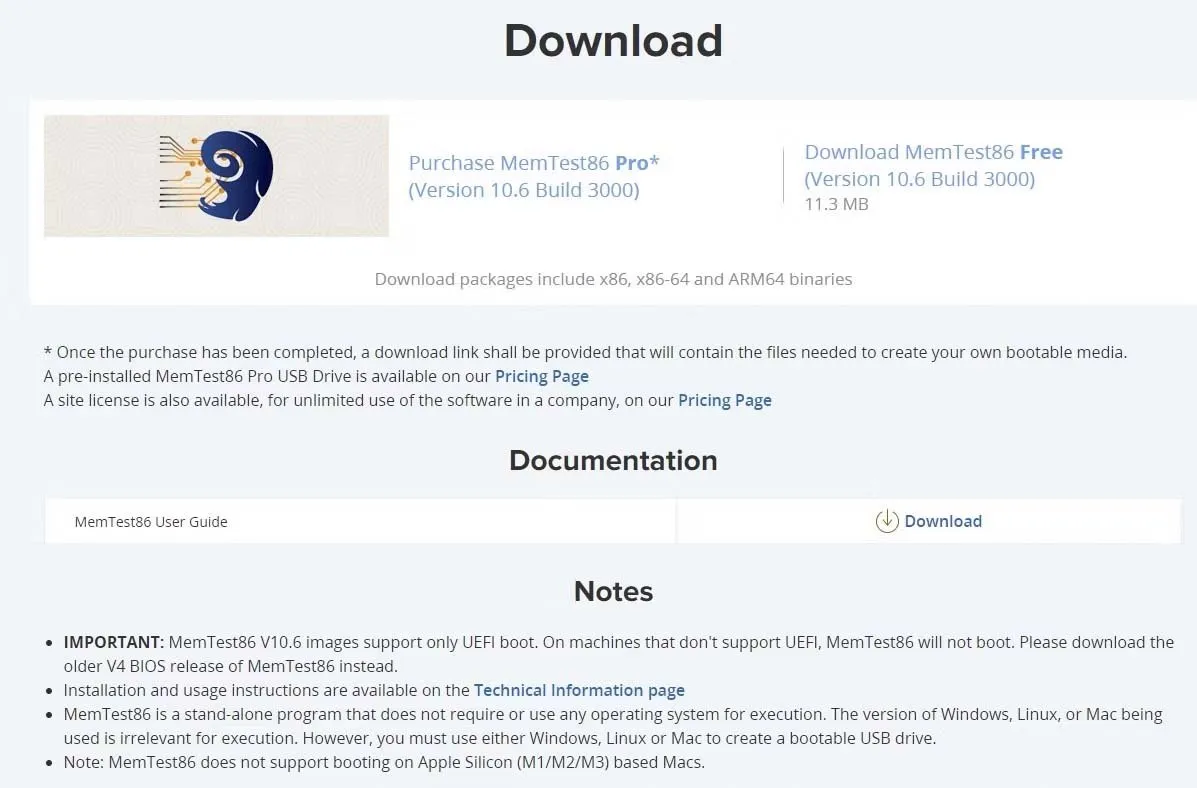
Task: Click the circular download arrow icon
Action: (886, 521)
